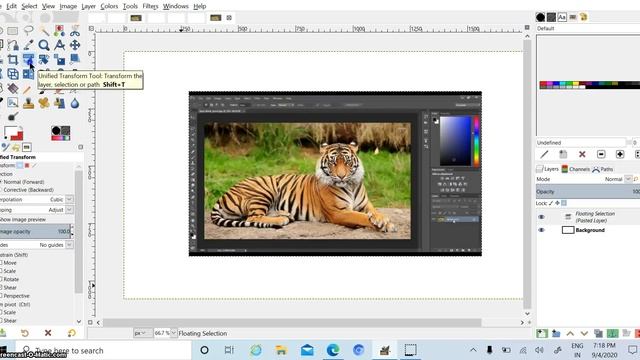This screenshot has height=360, width=640.
Task: Open the Windows menu
Action: pyautogui.click(x=176, y=6)
